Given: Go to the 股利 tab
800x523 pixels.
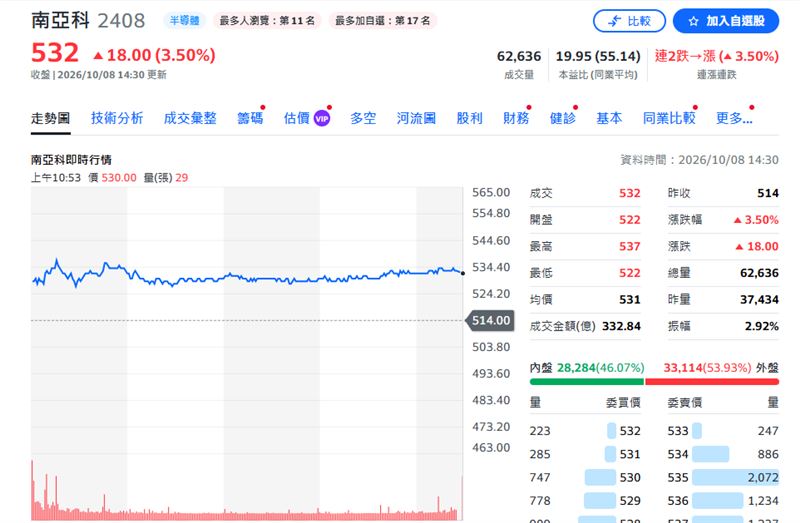Looking at the screenshot, I should click(469, 118).
